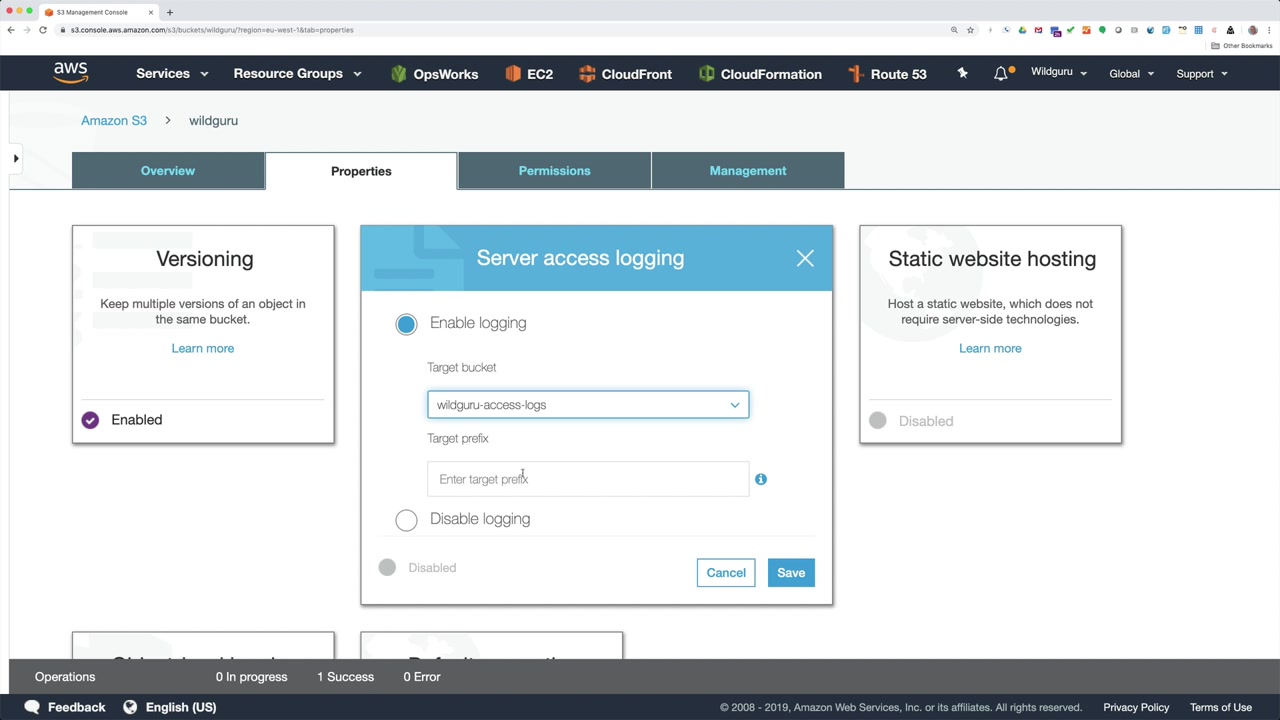Click the Feedback speech bubble icon
Image resolution: width=1280 pixels, height=720 pixels.
click(32, 707)
